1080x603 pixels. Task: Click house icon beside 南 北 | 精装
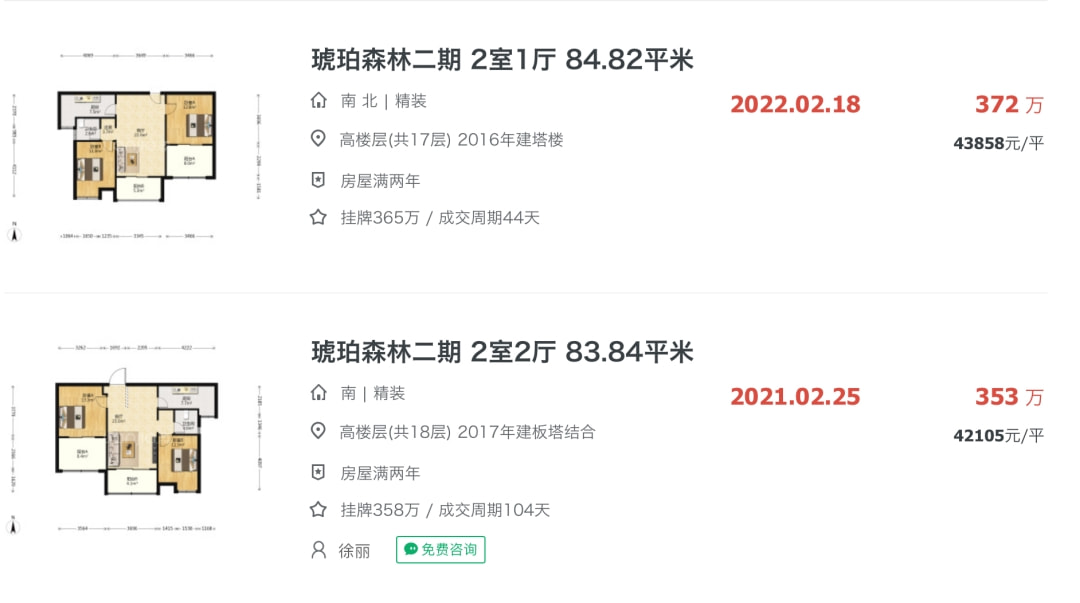click(x=318, y=101)
